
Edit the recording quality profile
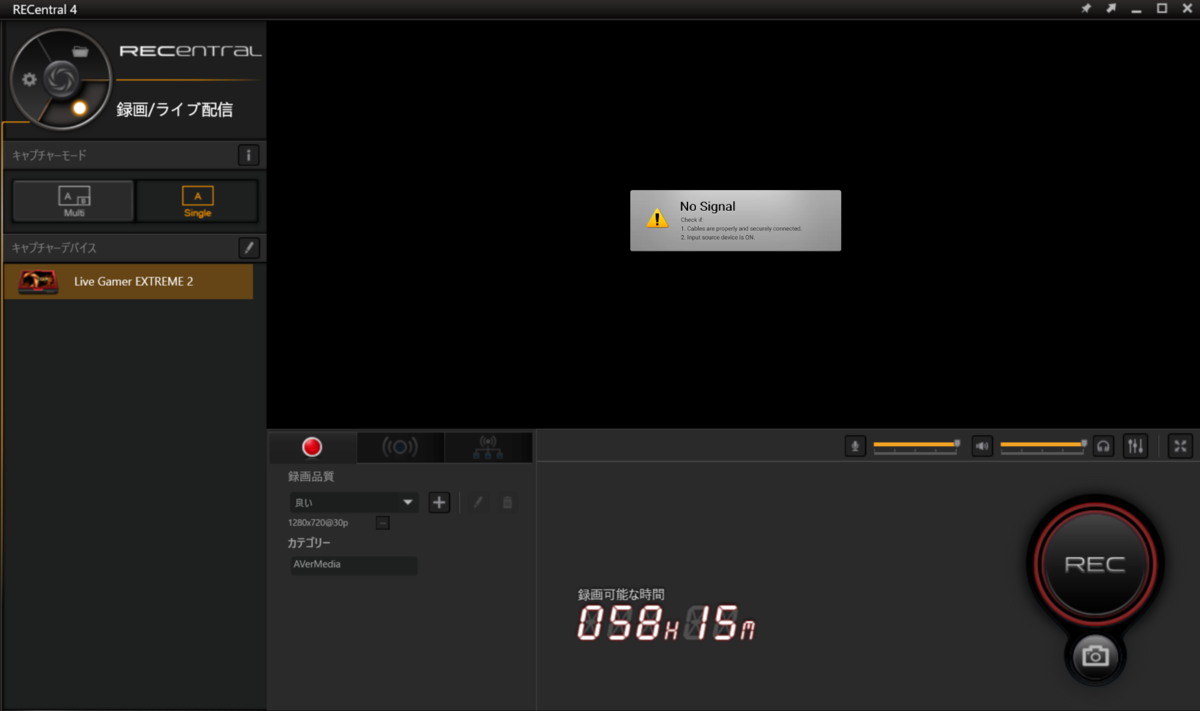tap(478, 502)
